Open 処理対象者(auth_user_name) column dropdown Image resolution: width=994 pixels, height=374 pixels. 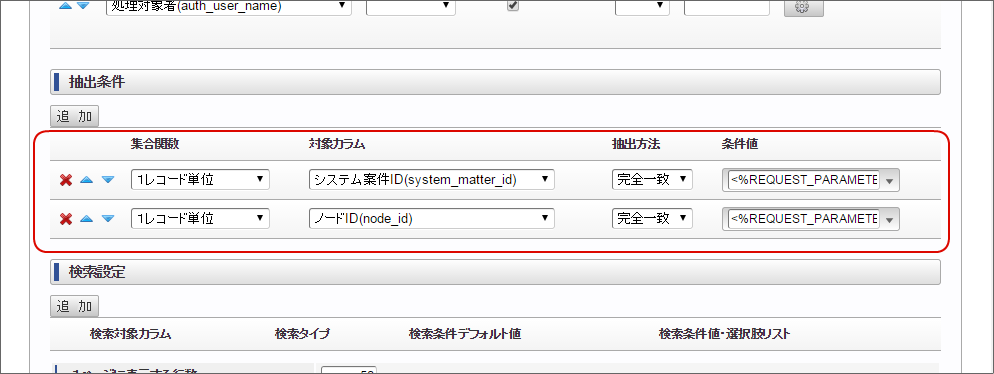click(229, 7)
